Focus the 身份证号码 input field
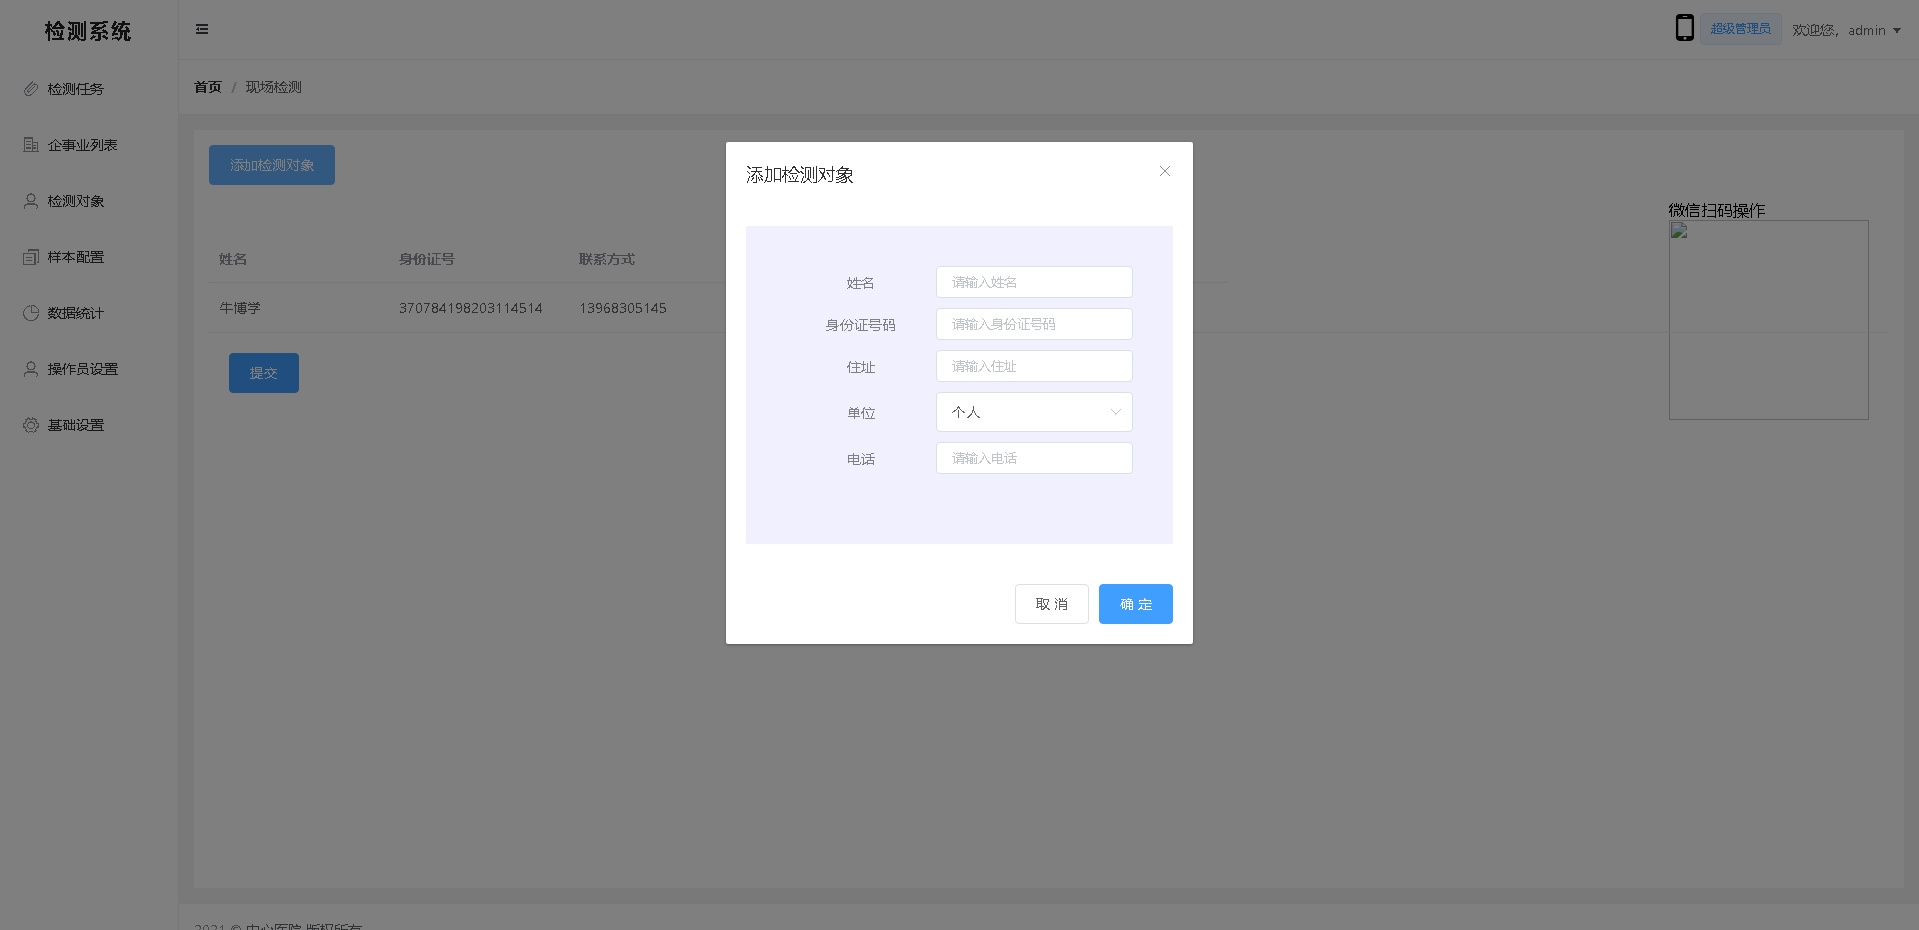1919x930 pixels. (1034, 324)
